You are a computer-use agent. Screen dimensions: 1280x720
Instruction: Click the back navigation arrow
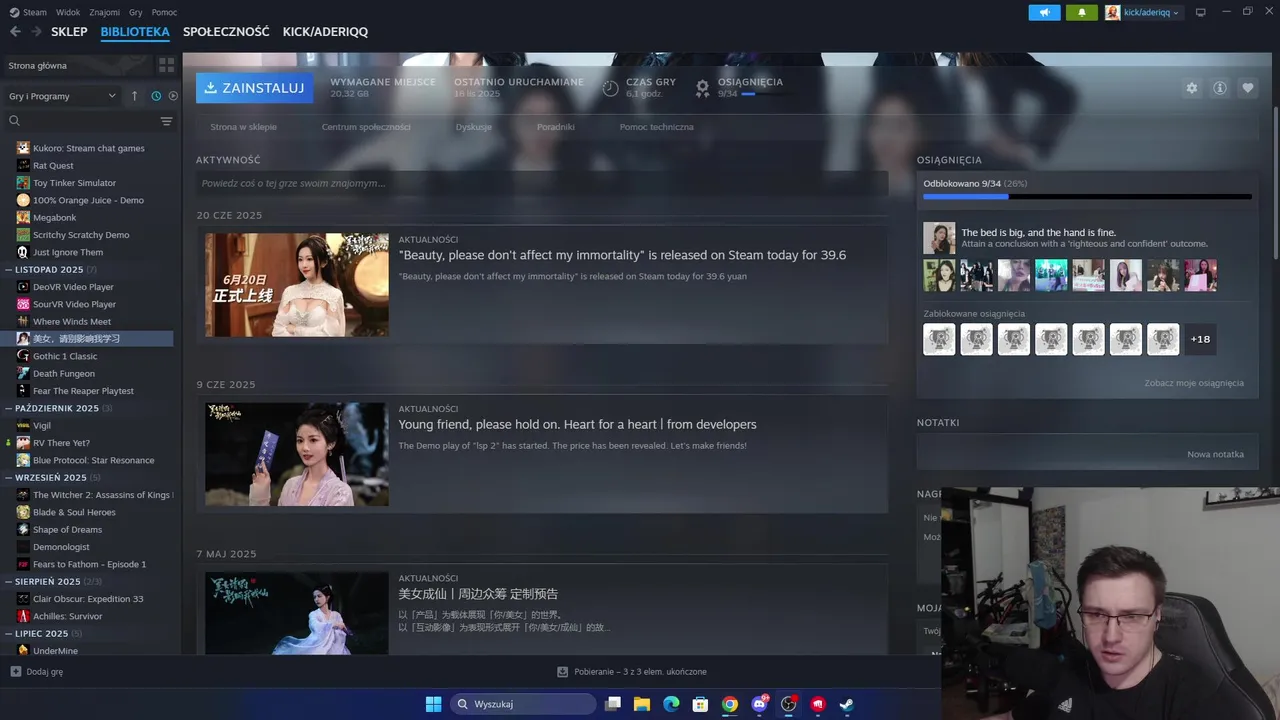[15, 32]
